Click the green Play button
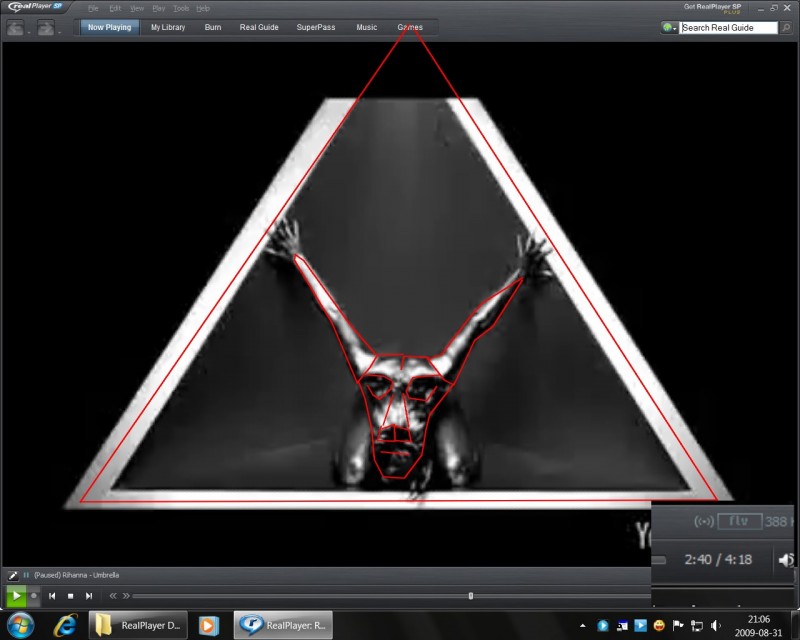Image resolution: width=800 pixels, height=640 pixels. (16, 596)
